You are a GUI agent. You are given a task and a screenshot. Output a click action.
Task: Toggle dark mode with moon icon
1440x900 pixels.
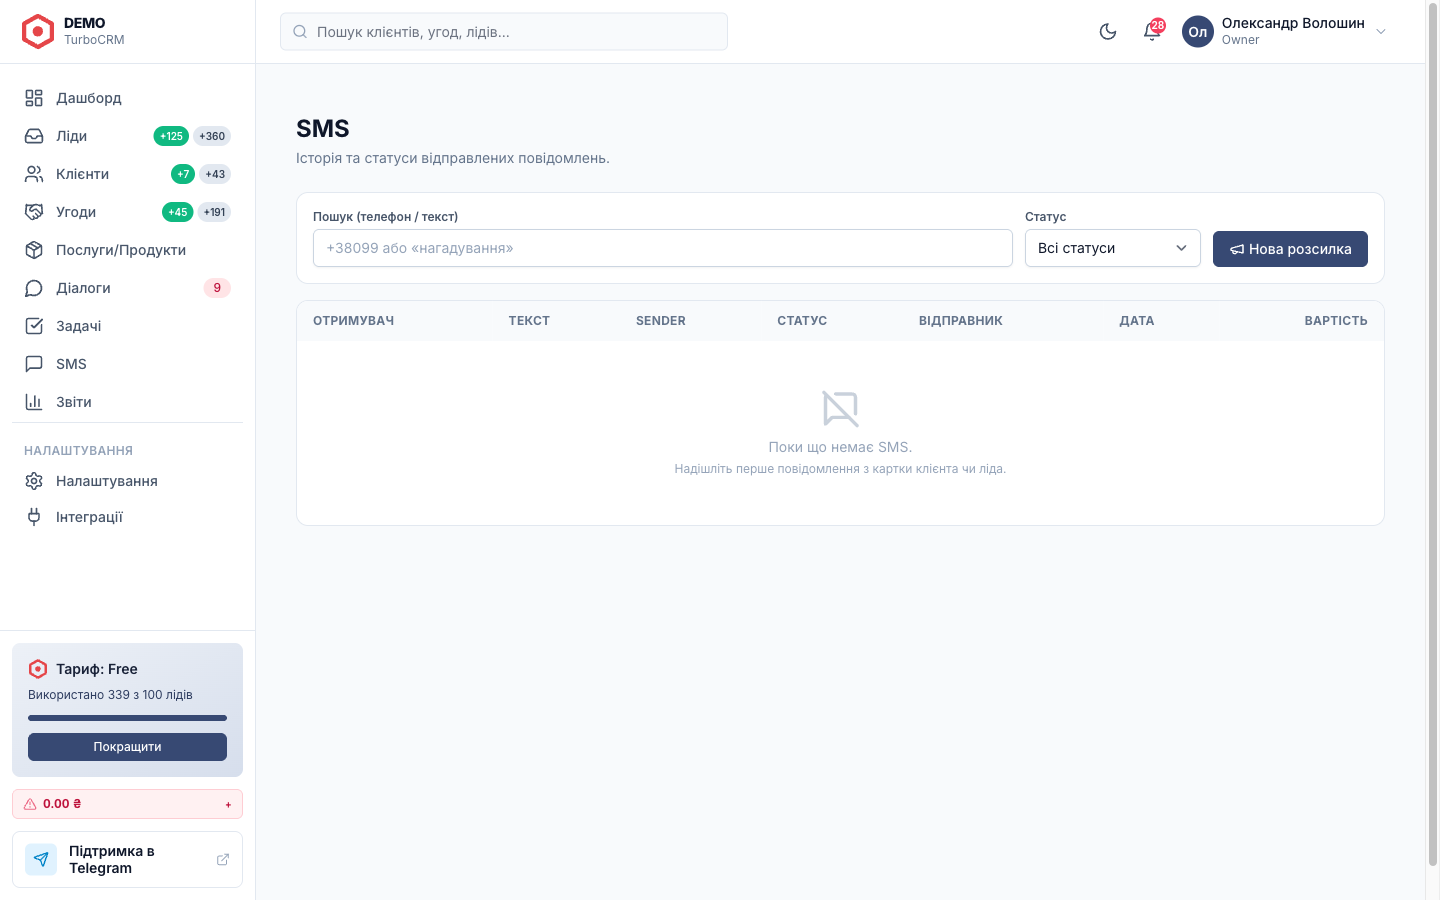tap(1108, 31)
